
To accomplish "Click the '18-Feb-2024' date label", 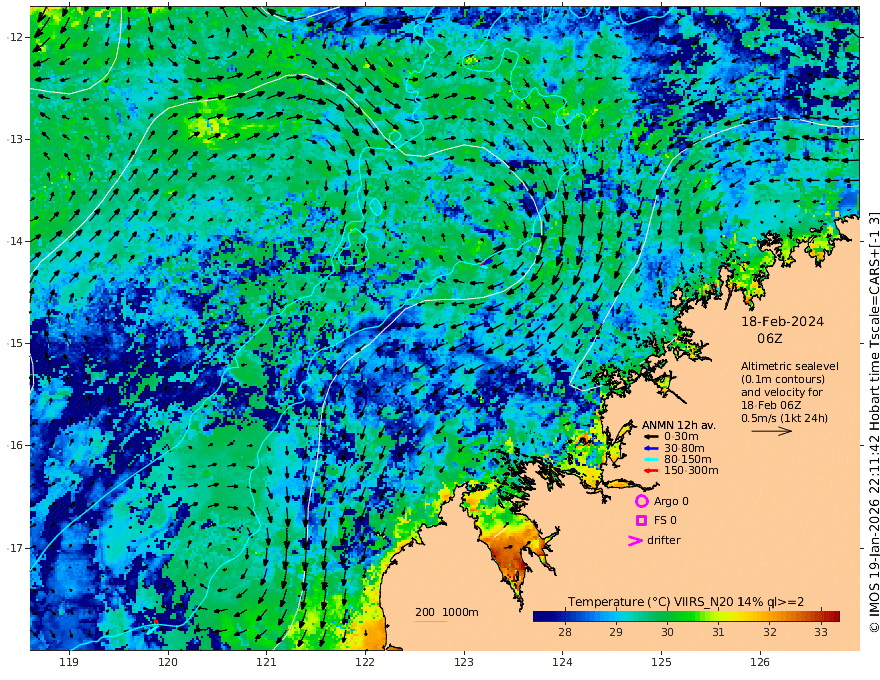I will [782, 321].
